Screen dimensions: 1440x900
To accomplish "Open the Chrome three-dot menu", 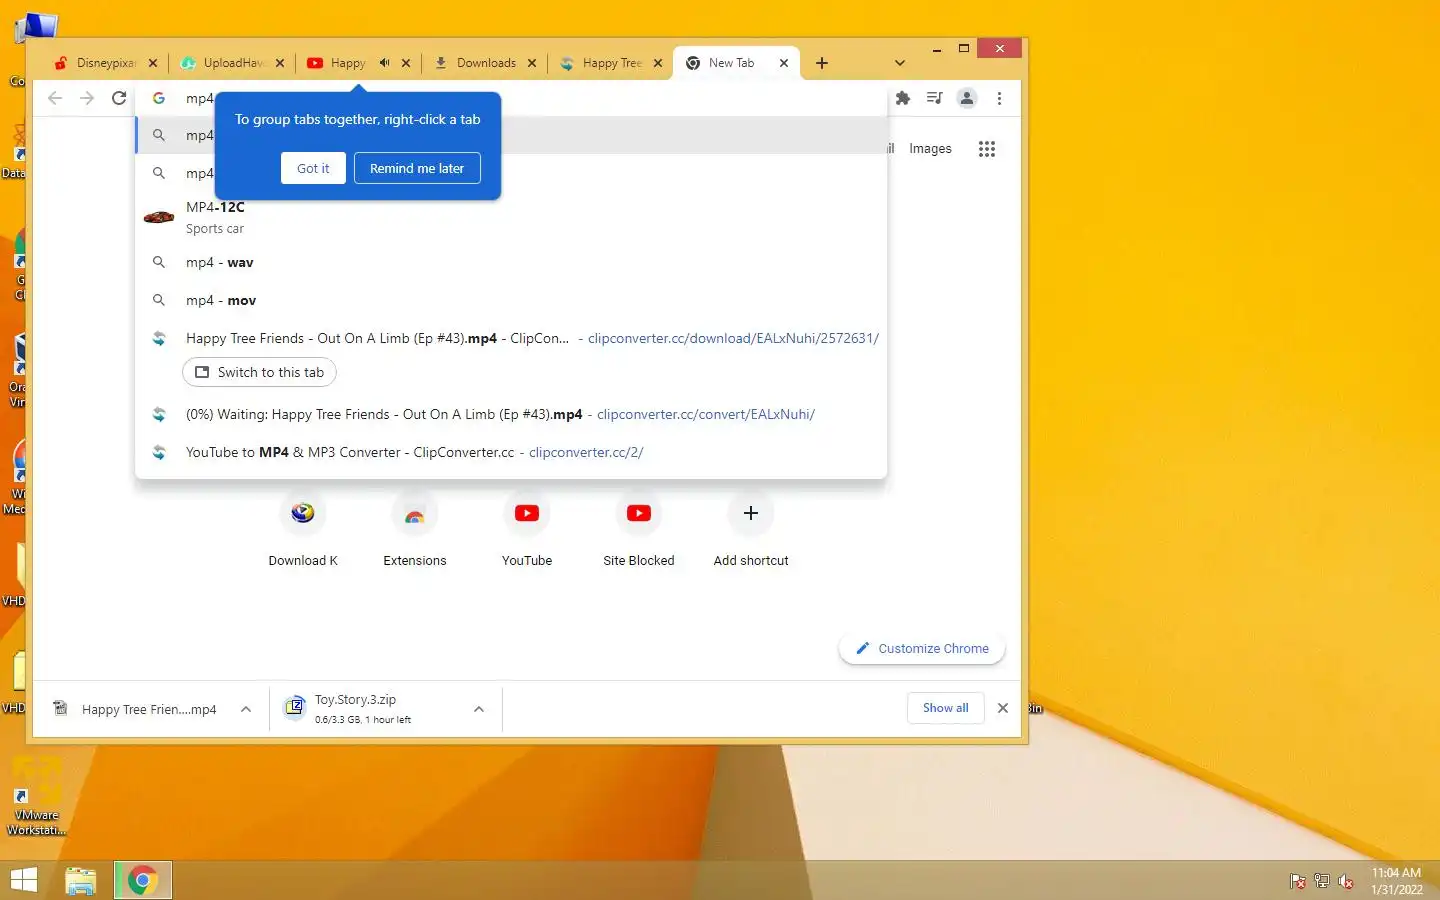I will click(x=999, y=98).
